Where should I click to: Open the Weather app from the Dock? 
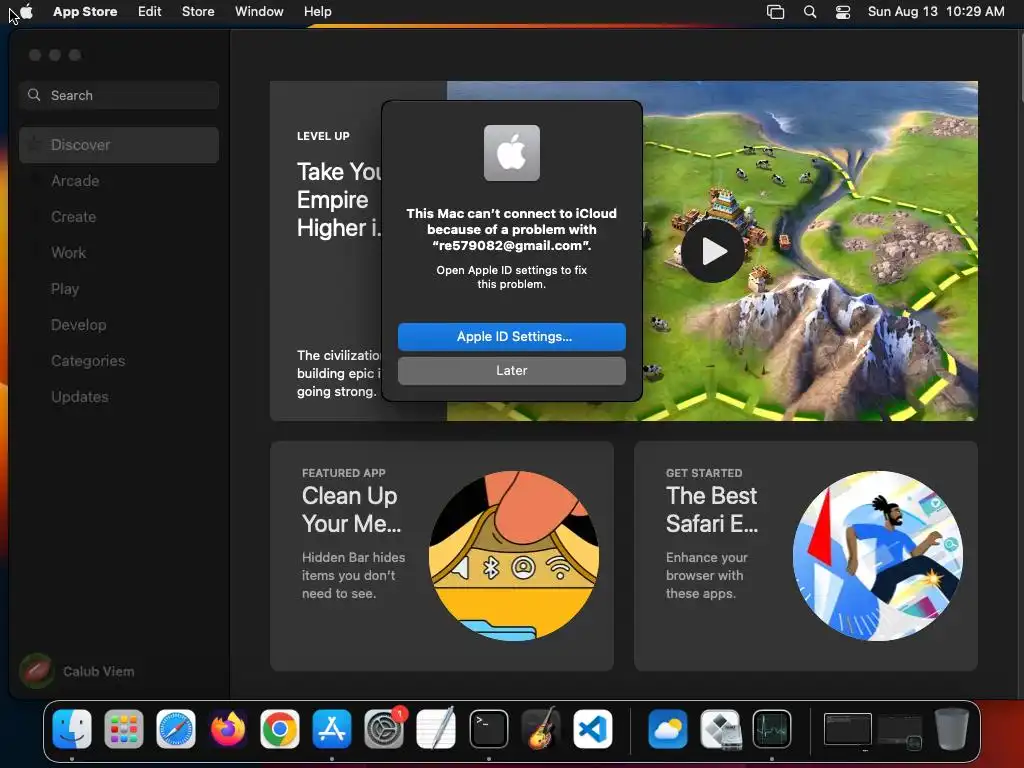(x=667, y=729)
